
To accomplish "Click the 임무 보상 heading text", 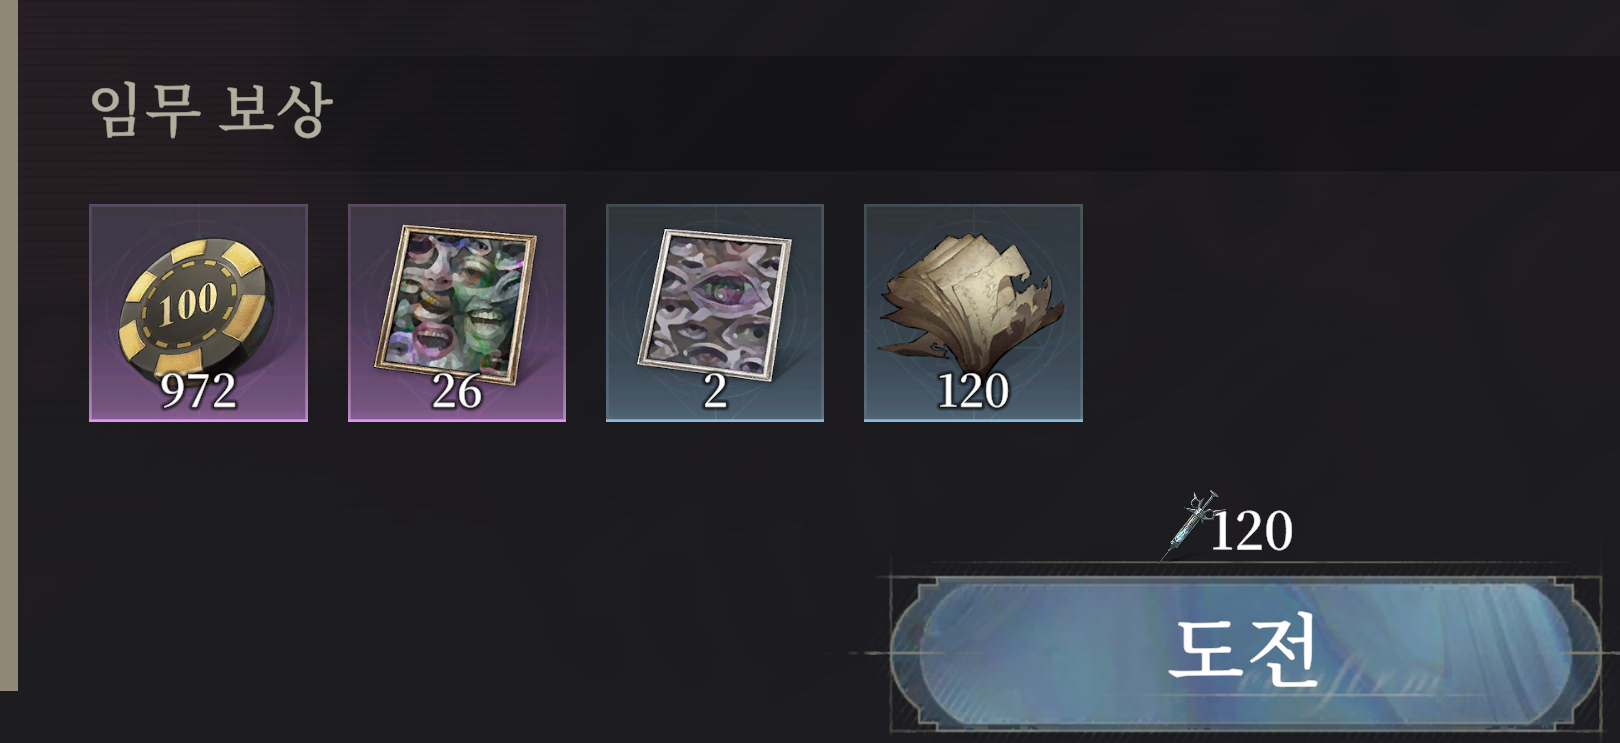I will click(211, 109).
